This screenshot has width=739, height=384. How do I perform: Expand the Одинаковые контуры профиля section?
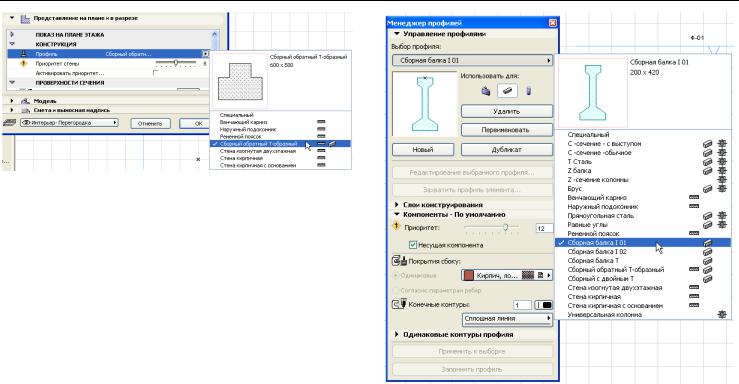(x=396, y=334)
